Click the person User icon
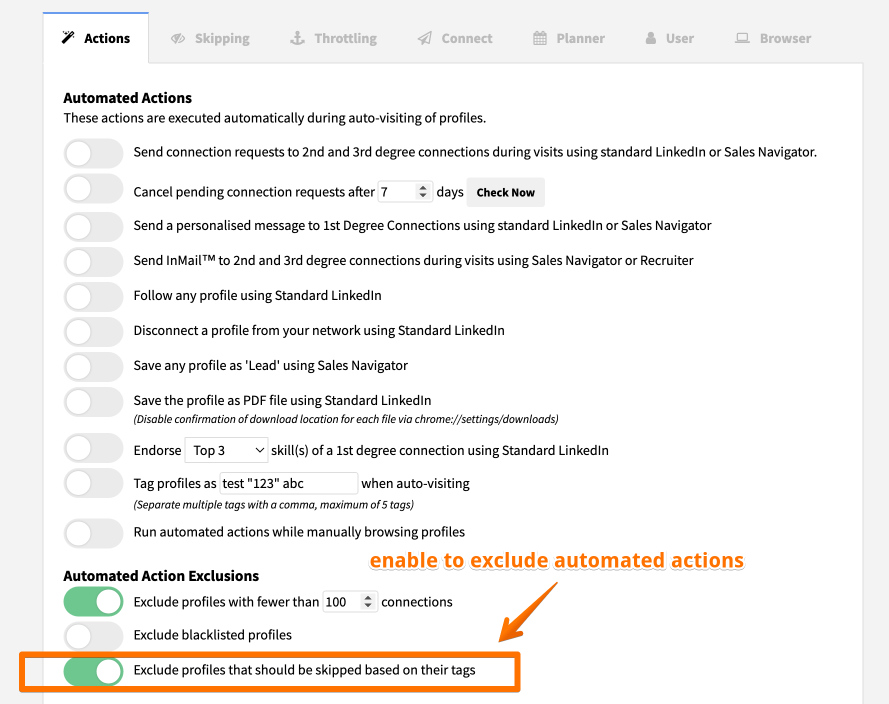Screen dimensions: 889x704 (651, 38)
